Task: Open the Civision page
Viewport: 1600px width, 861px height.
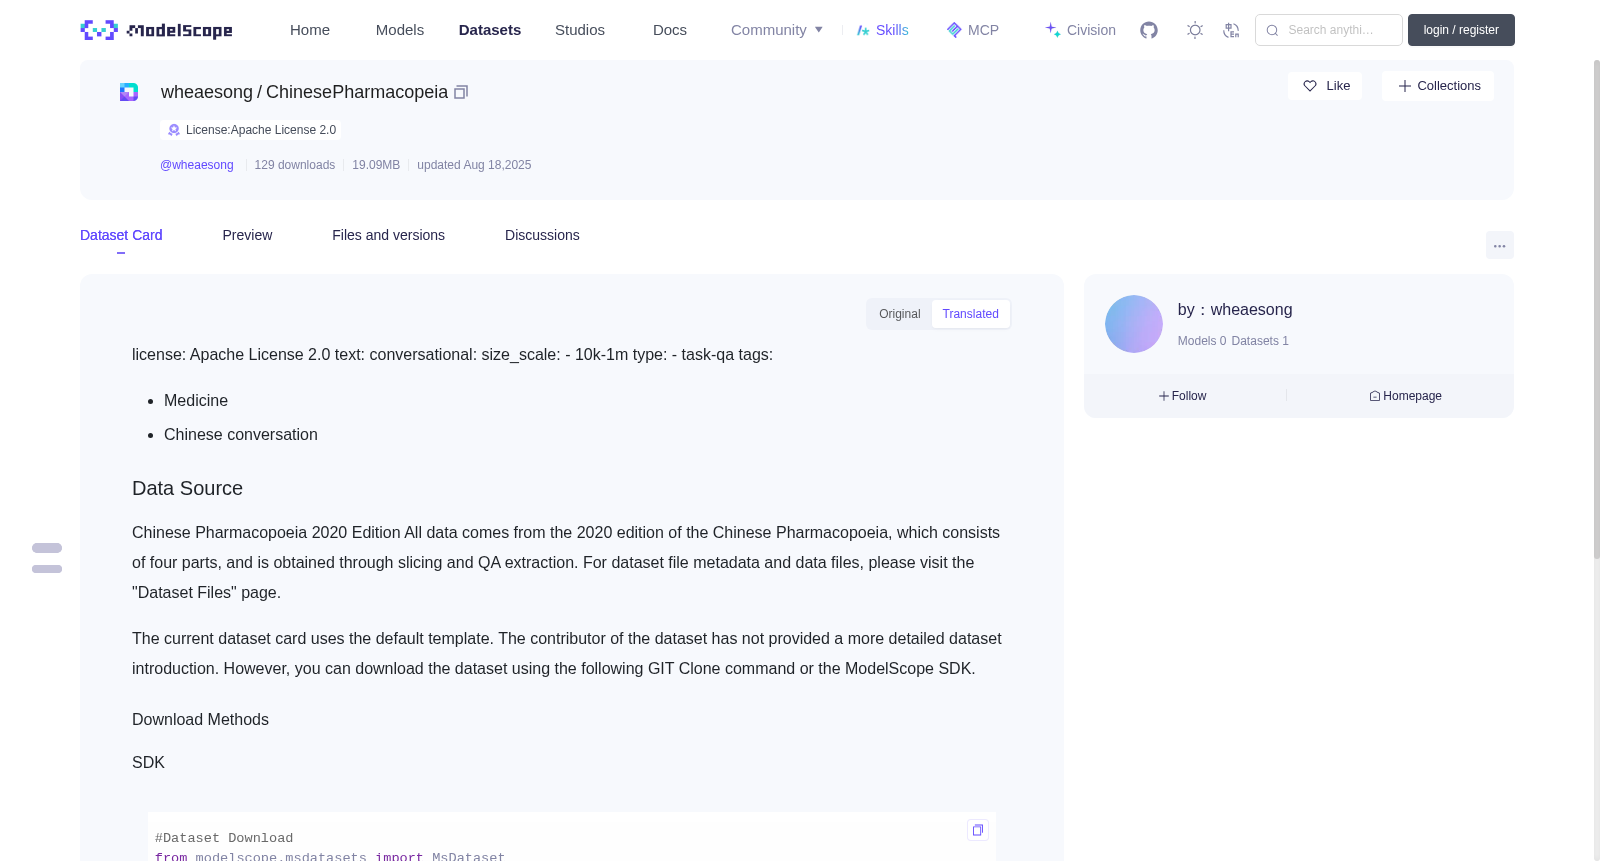Action: [x=1080, y=30]
